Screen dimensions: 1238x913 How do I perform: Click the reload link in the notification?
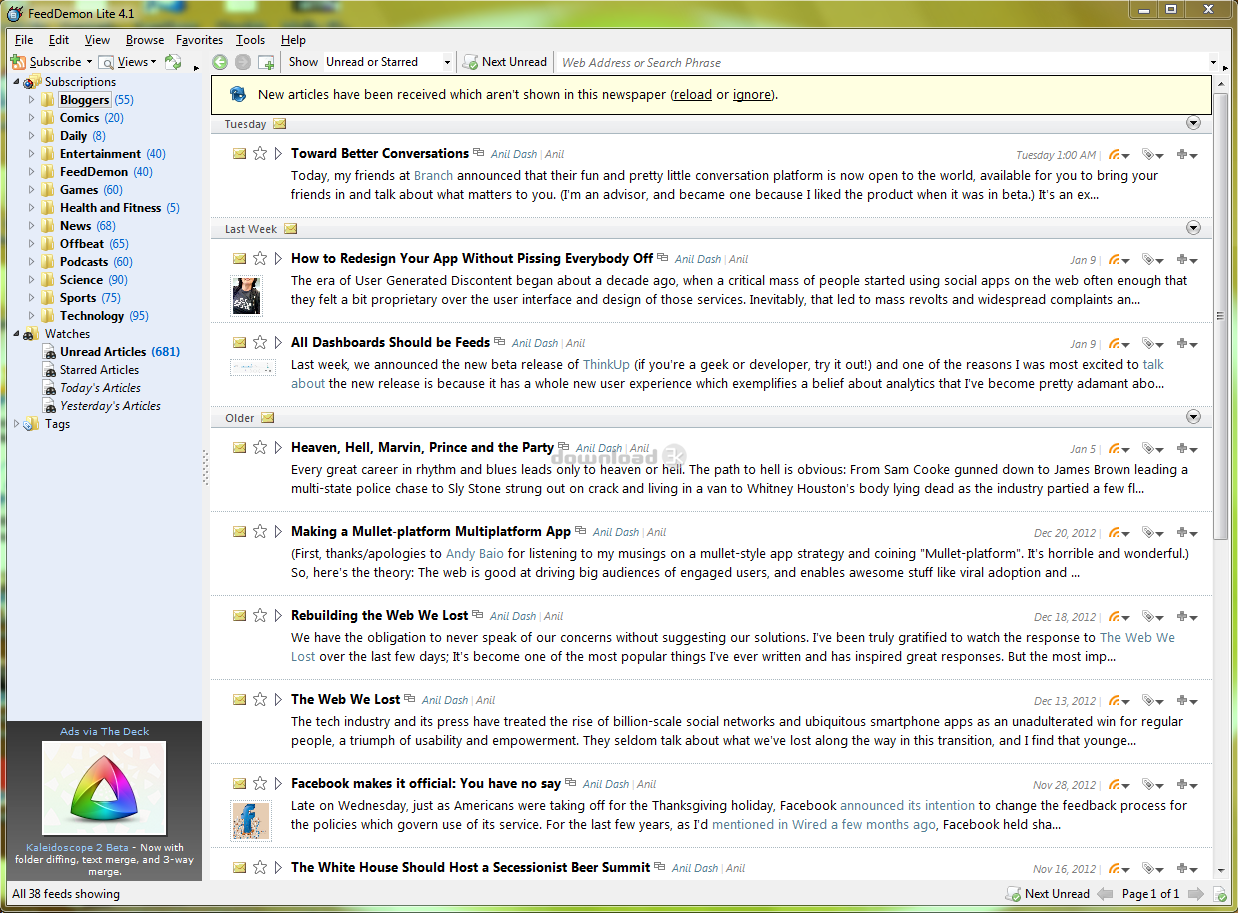pos(693,95)
